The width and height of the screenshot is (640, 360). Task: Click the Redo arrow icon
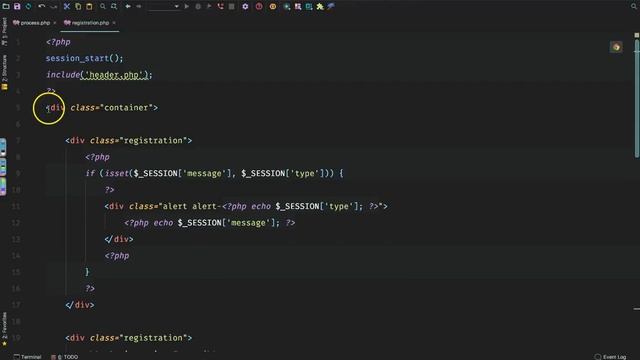coord(53,7)
